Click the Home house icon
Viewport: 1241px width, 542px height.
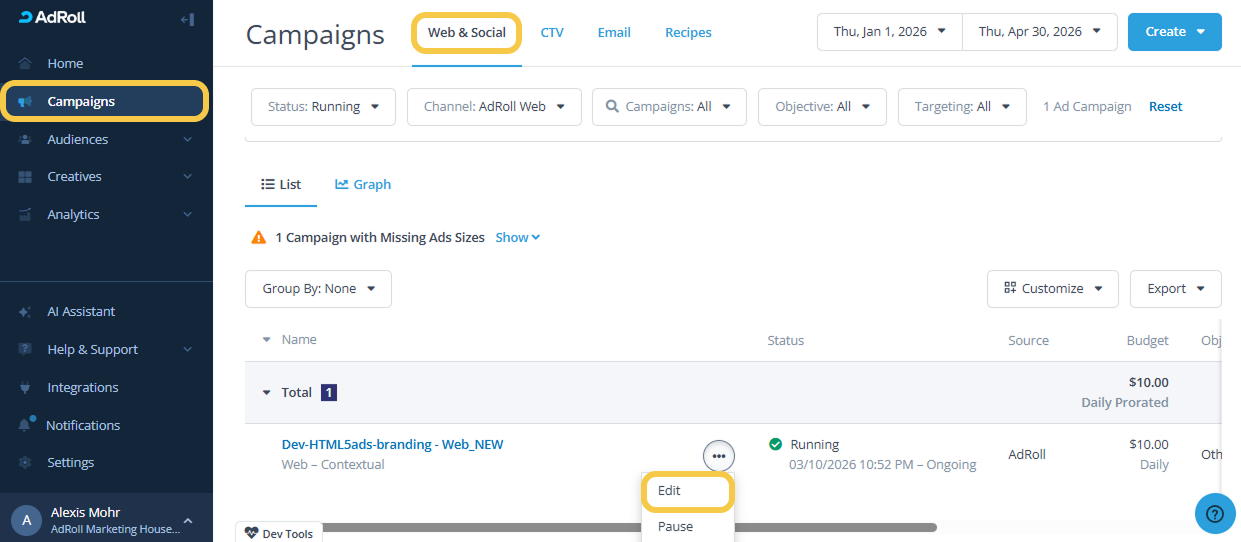coord(26,63)
